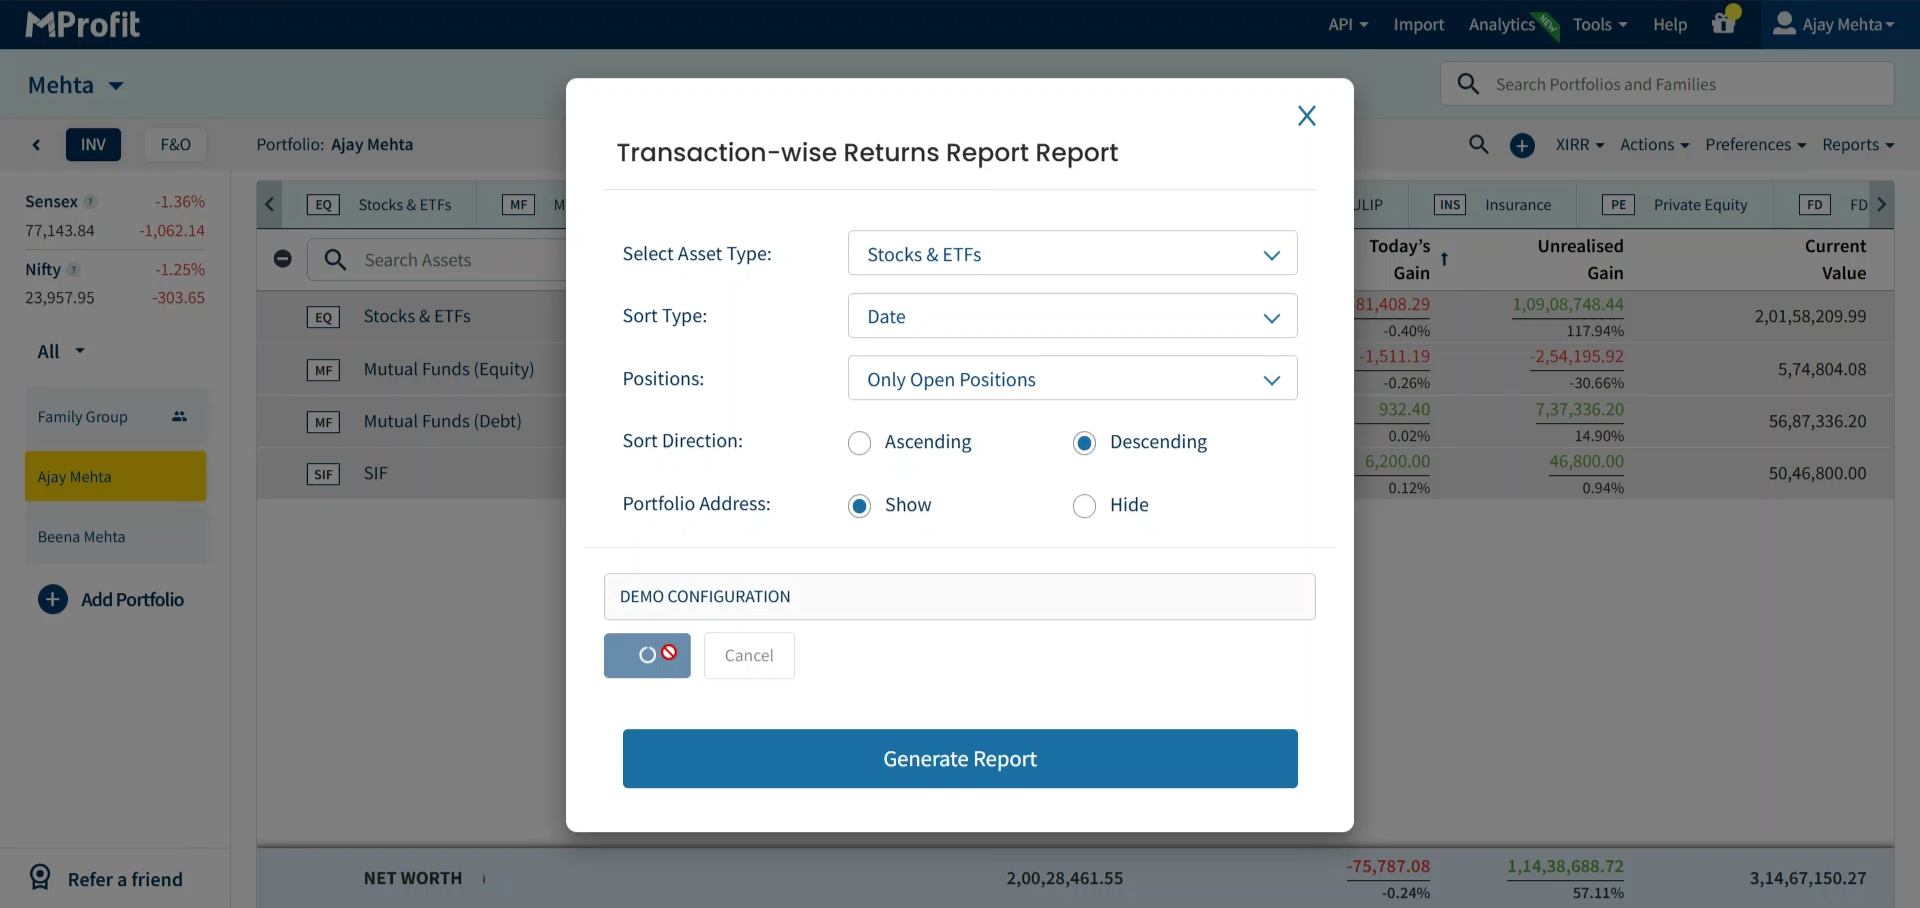Click the Net Worth info icon
1920x908 pixels.
pos(484,879)
